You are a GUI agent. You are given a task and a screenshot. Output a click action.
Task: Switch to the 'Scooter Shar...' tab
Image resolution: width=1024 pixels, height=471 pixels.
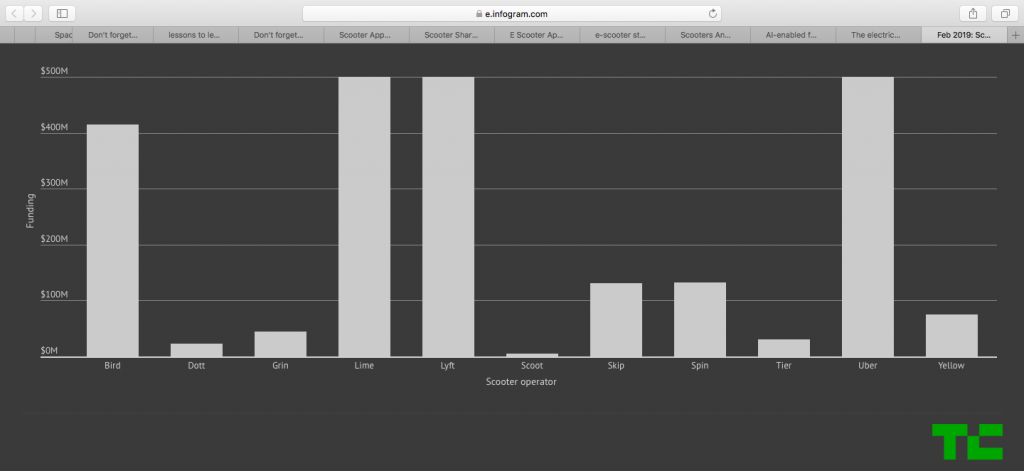point(452,34)
